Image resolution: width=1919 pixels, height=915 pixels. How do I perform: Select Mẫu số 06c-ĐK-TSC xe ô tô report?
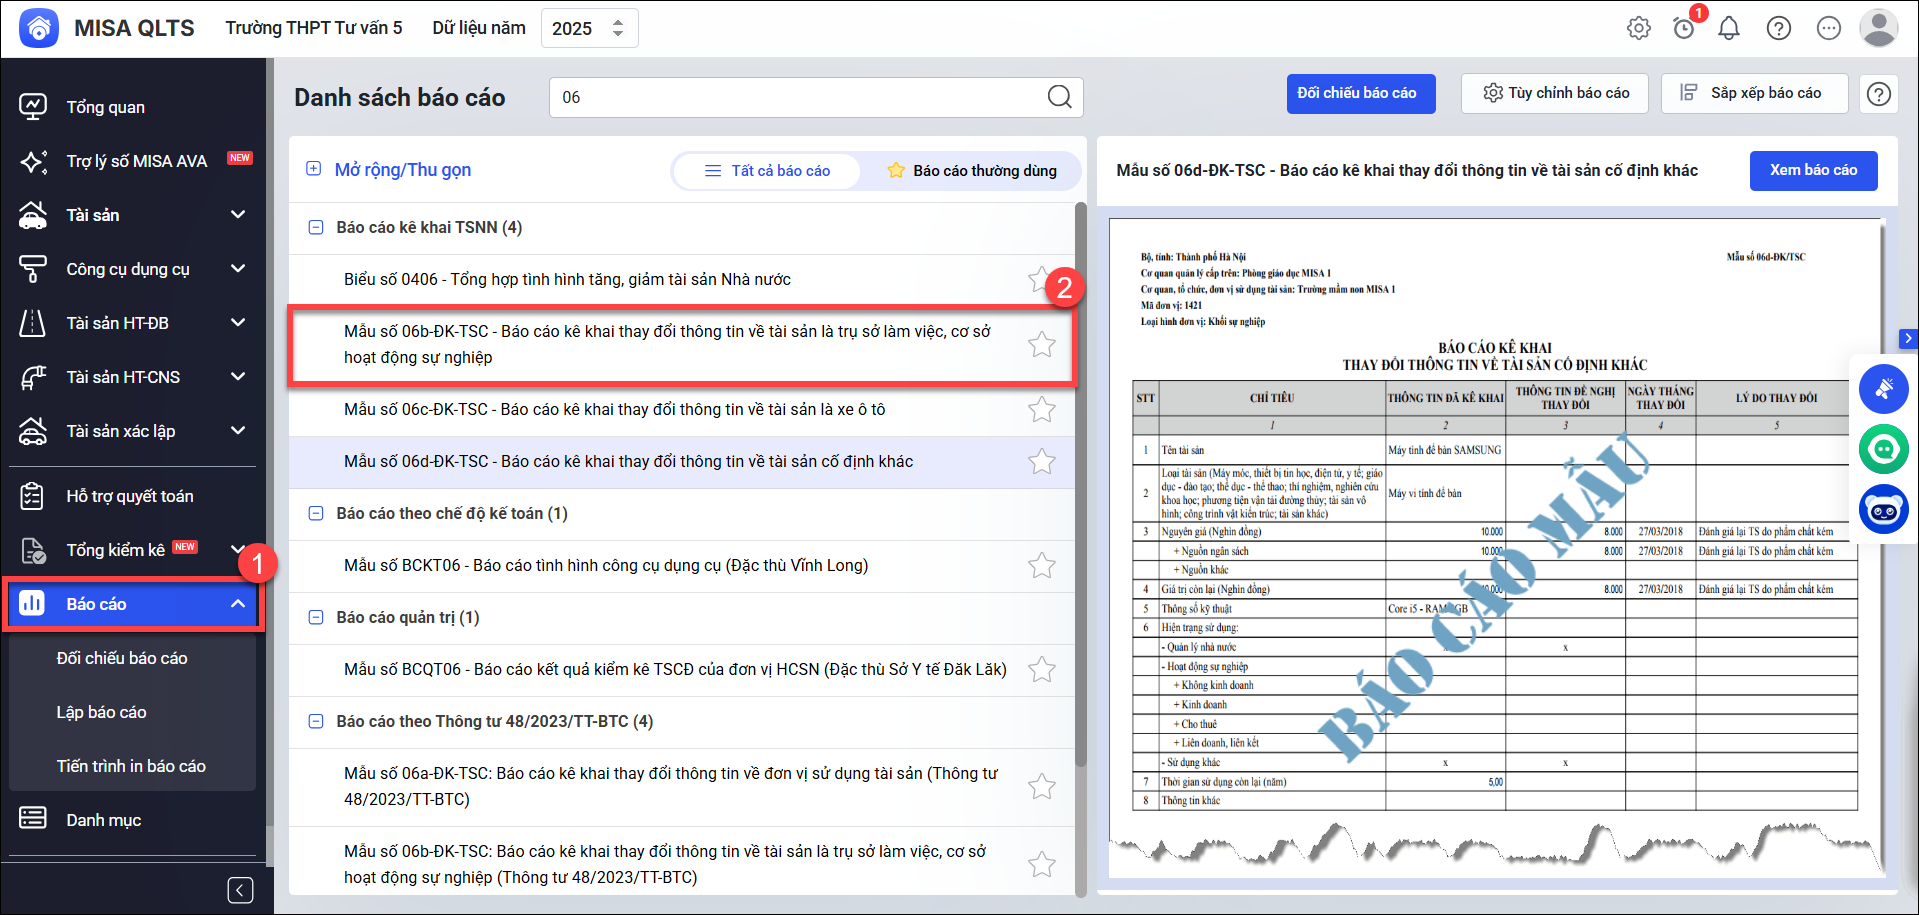click(682, 409)
